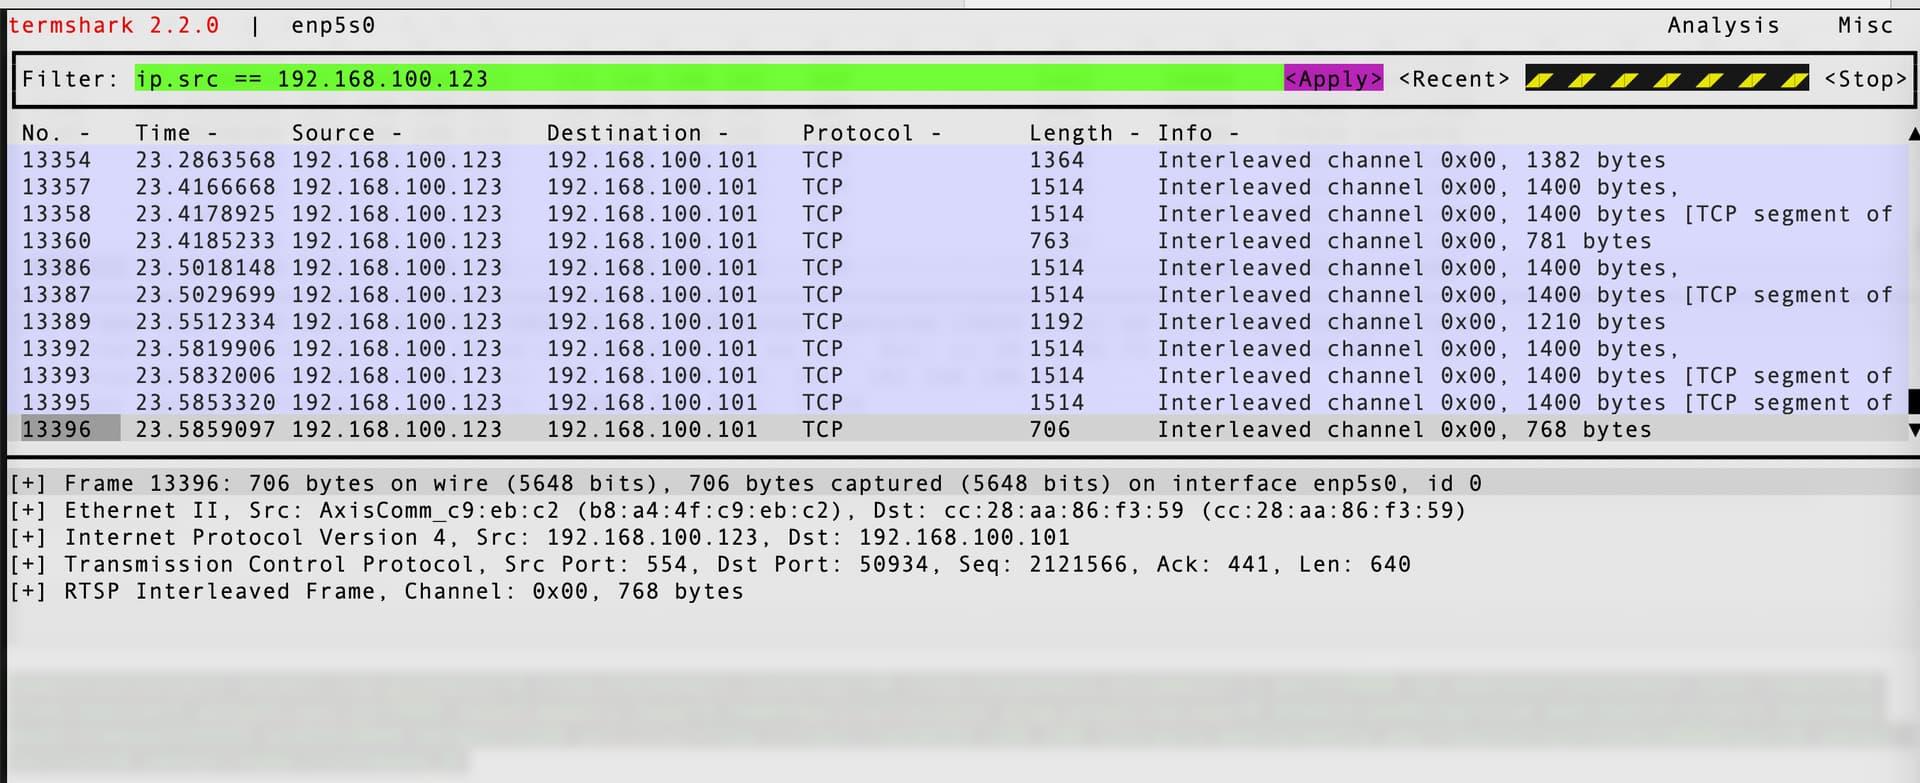Click the capture progress bar
1920x783 pixels.
1667,79
